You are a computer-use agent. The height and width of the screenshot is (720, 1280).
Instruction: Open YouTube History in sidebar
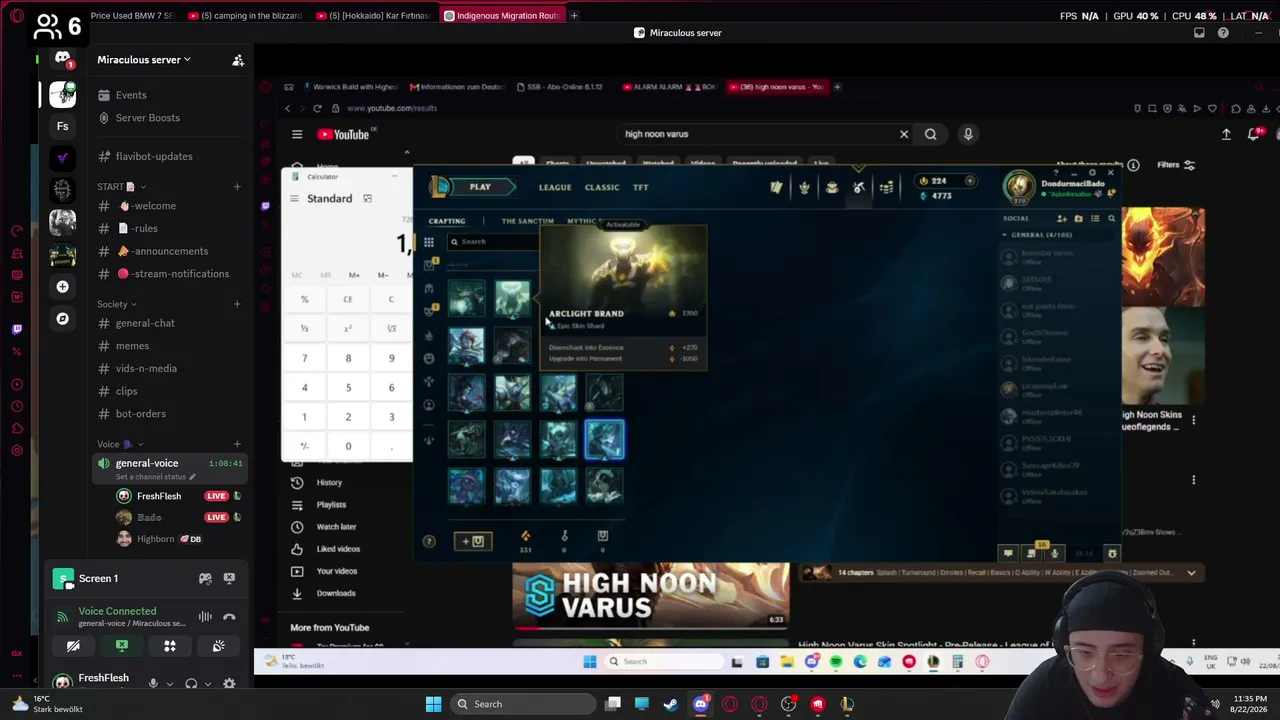pos(329,483)
